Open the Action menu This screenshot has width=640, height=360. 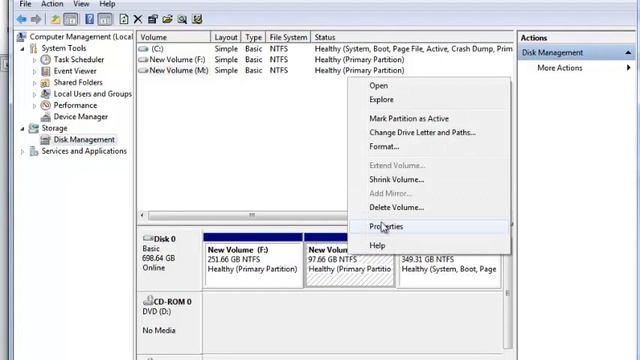pyautogui.click(x=52, y=4)
